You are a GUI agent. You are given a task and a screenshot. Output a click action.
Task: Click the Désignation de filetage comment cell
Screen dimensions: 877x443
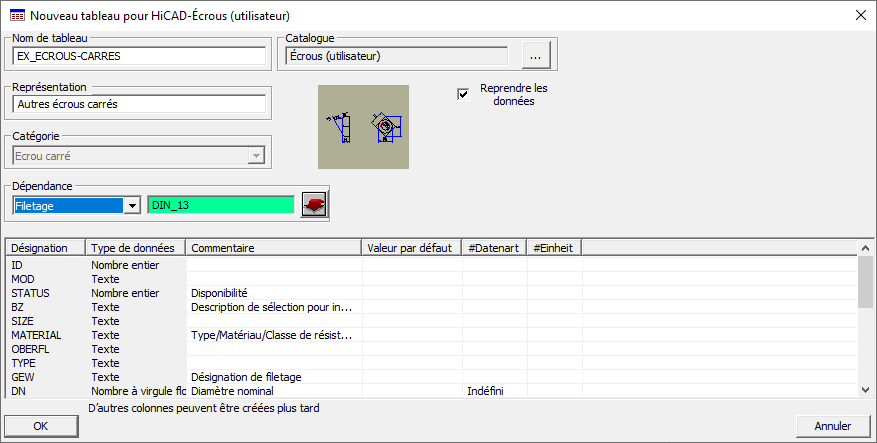pos(274,377)
